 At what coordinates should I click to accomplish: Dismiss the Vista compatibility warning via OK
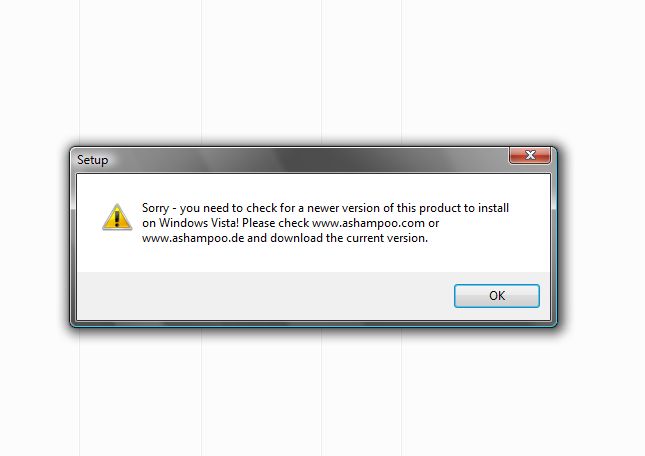pos(497,296)
